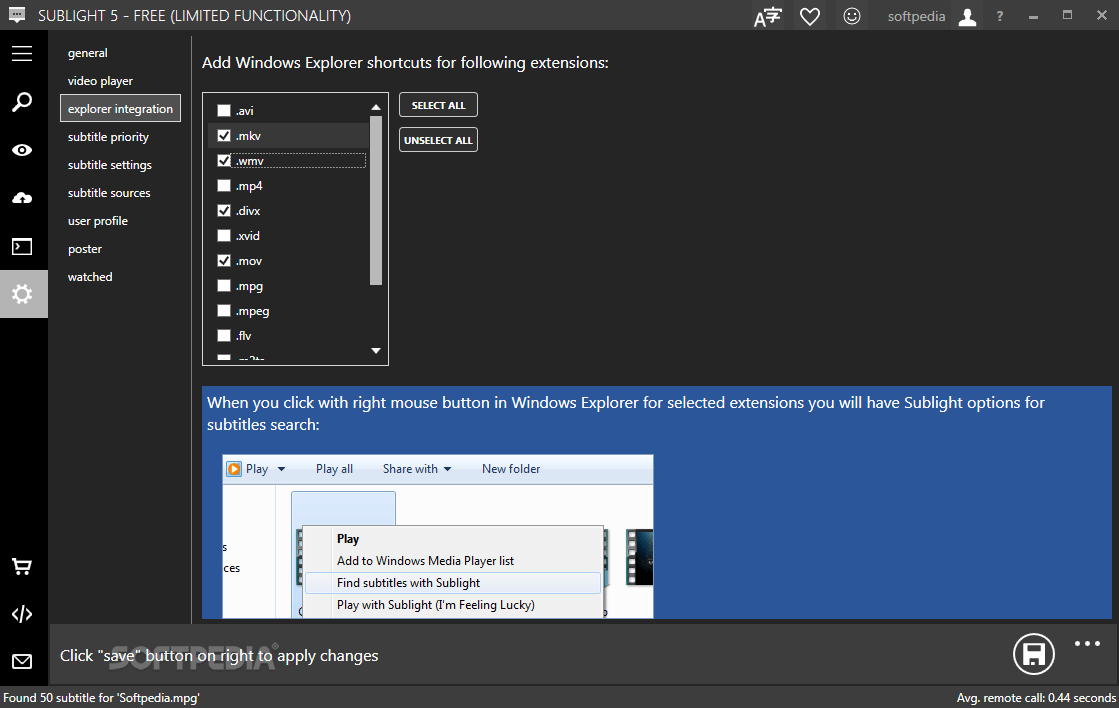Screen dimensions: 1119x708
Task: Click the user profile silhouette icon
Action: click(968, 16)
